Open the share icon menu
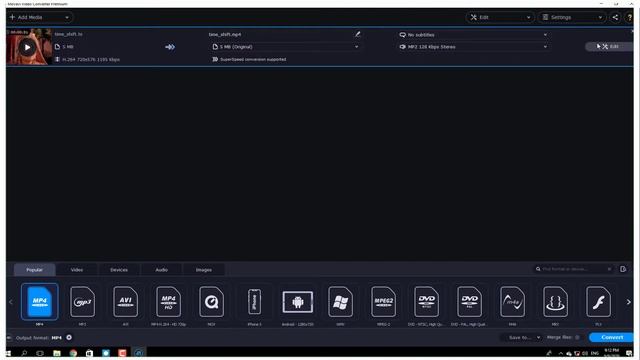640x360 pixels. [x=615, y=17]
